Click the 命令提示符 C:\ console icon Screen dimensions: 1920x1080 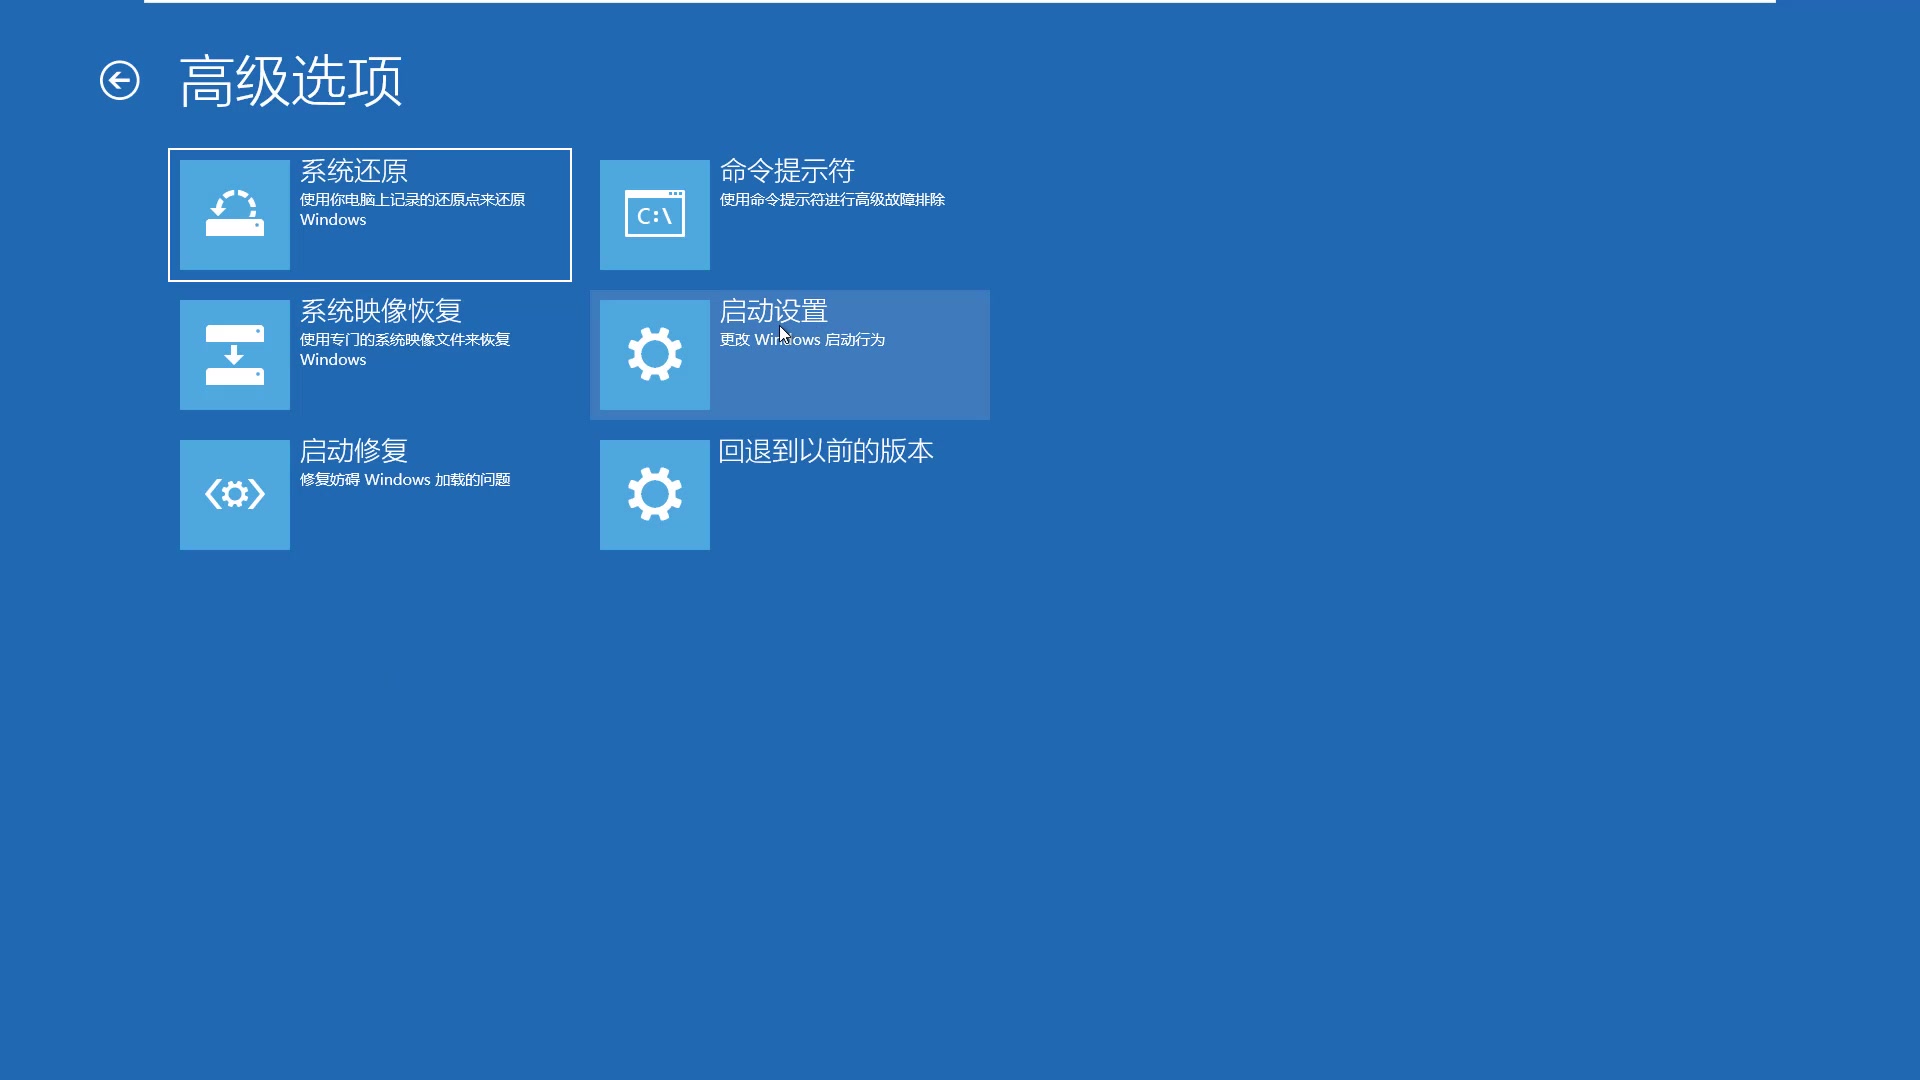click(x=655, y=215)
